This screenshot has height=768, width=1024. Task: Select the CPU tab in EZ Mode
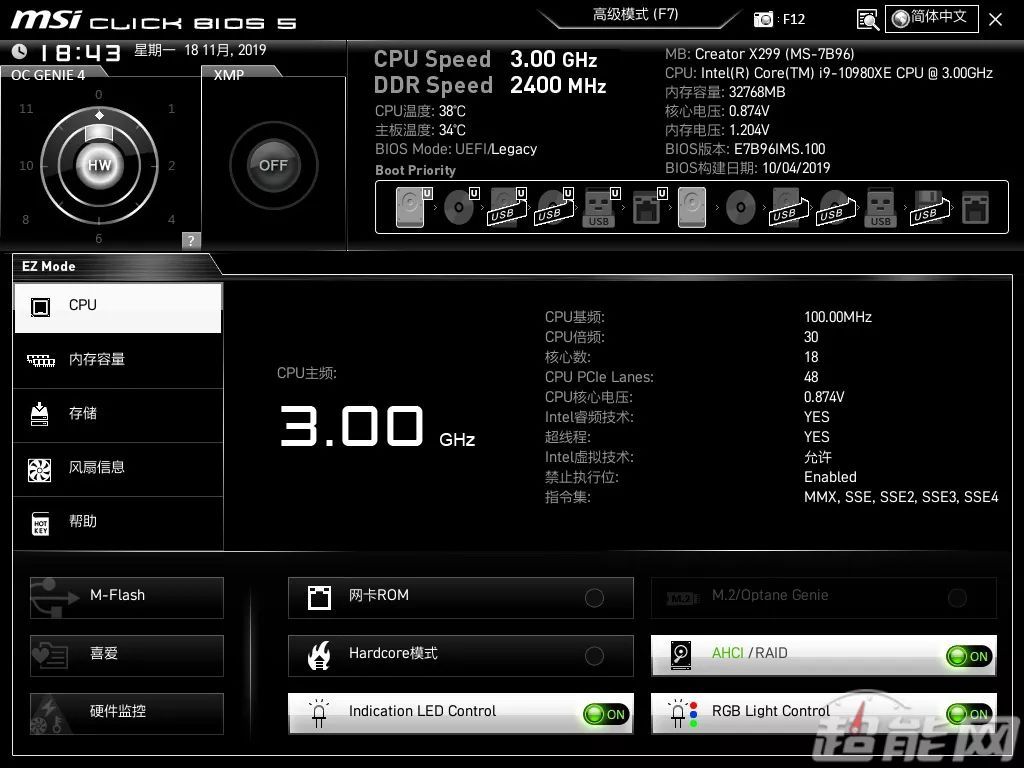point(118,307)
